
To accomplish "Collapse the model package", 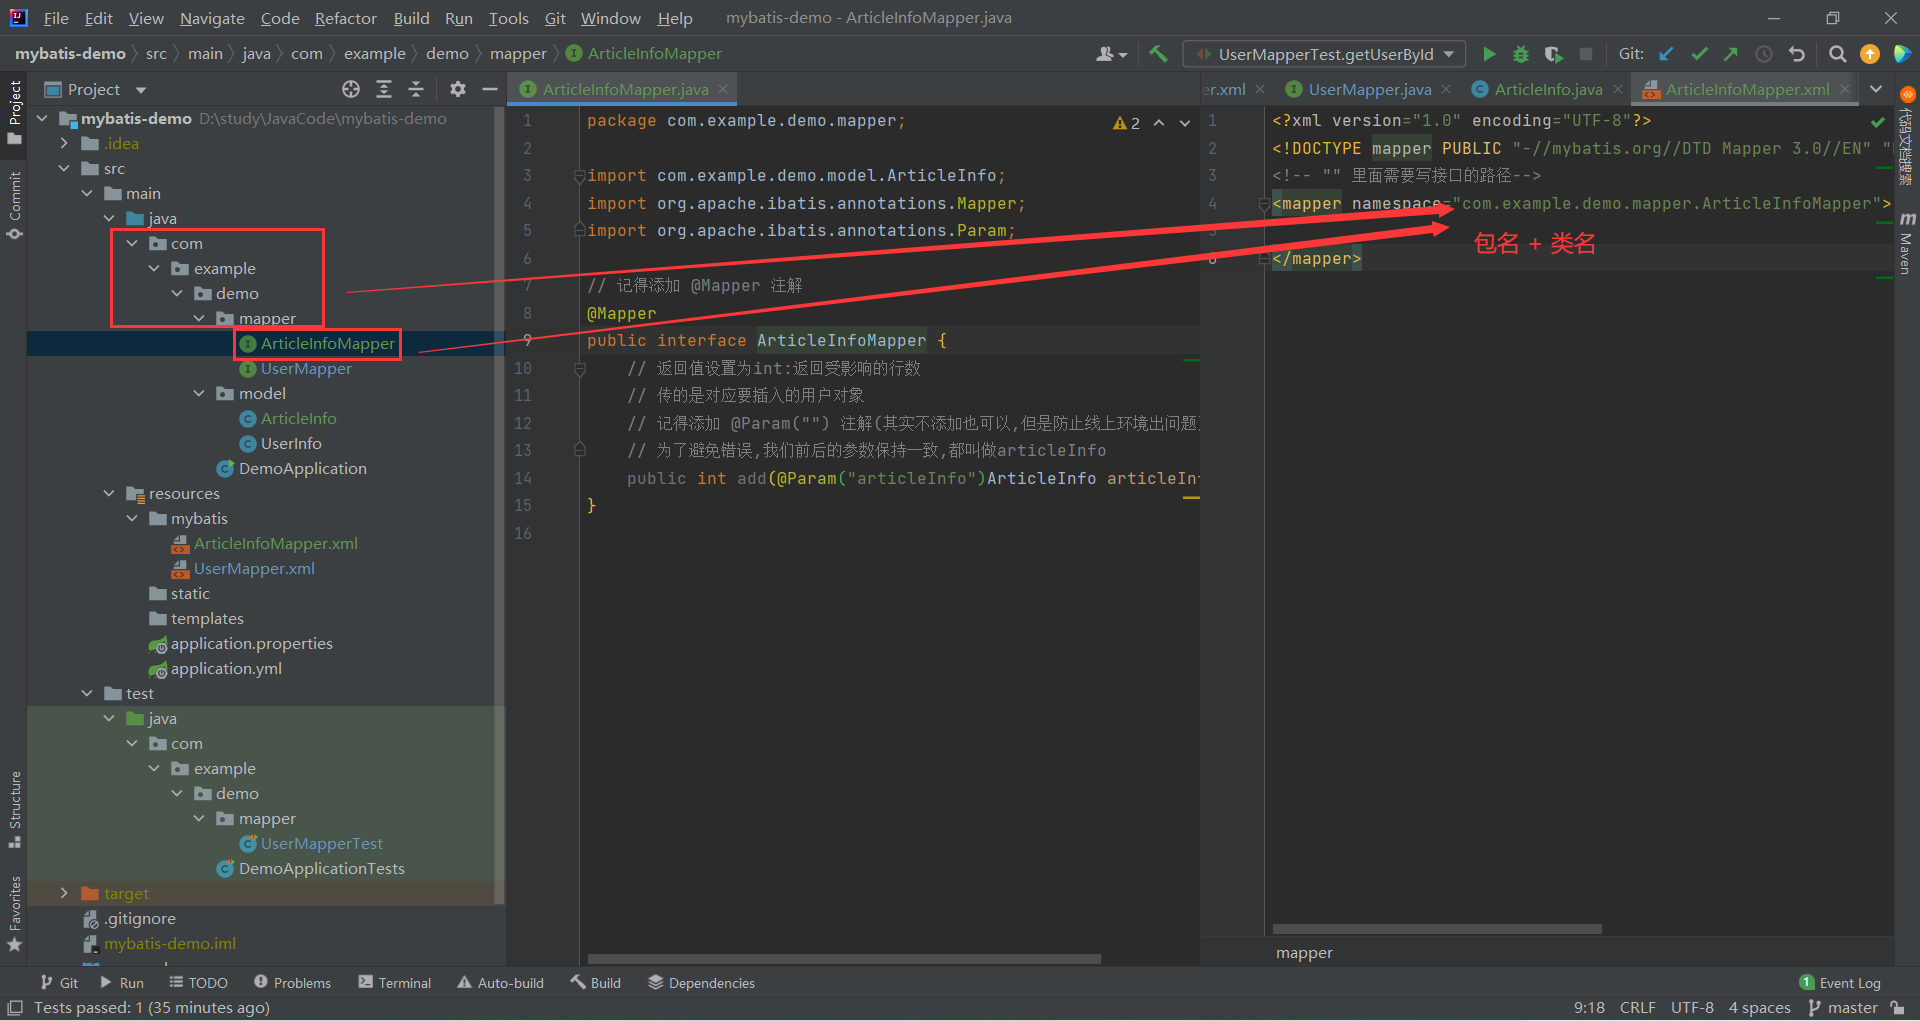I will pos(199,393).
